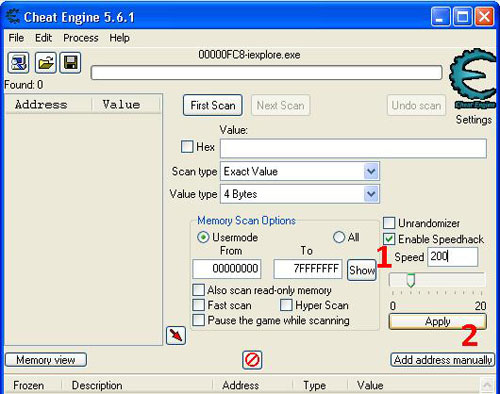The height and width of the screenshot is (394, 500).
Task: Click Cheat Engine title bar app icon
Action: pos(13,17)
